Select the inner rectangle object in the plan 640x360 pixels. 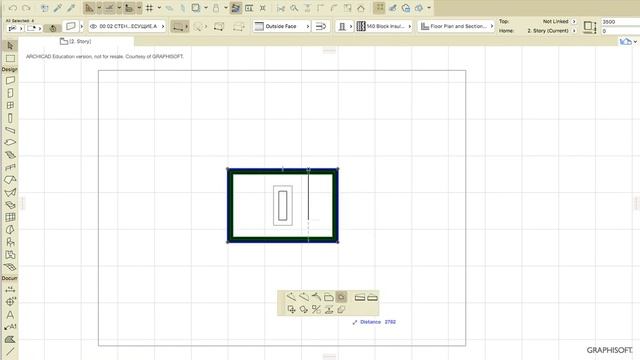[x=282, y=205]
